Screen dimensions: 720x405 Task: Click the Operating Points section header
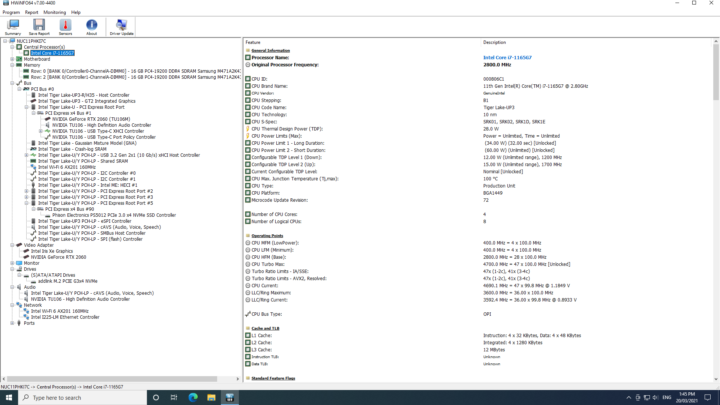click(267, 236)
